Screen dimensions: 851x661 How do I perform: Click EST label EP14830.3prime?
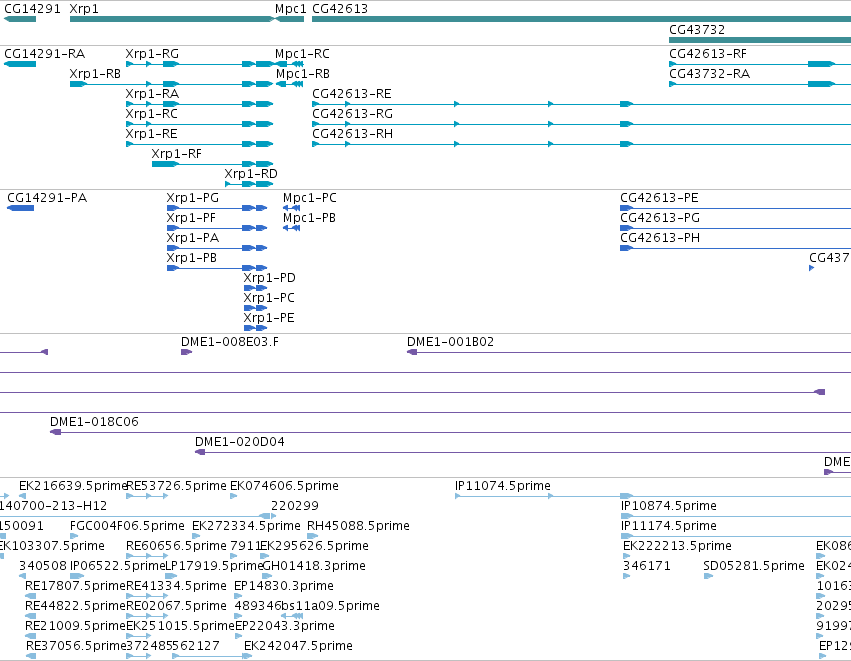[x=284, y=587]
